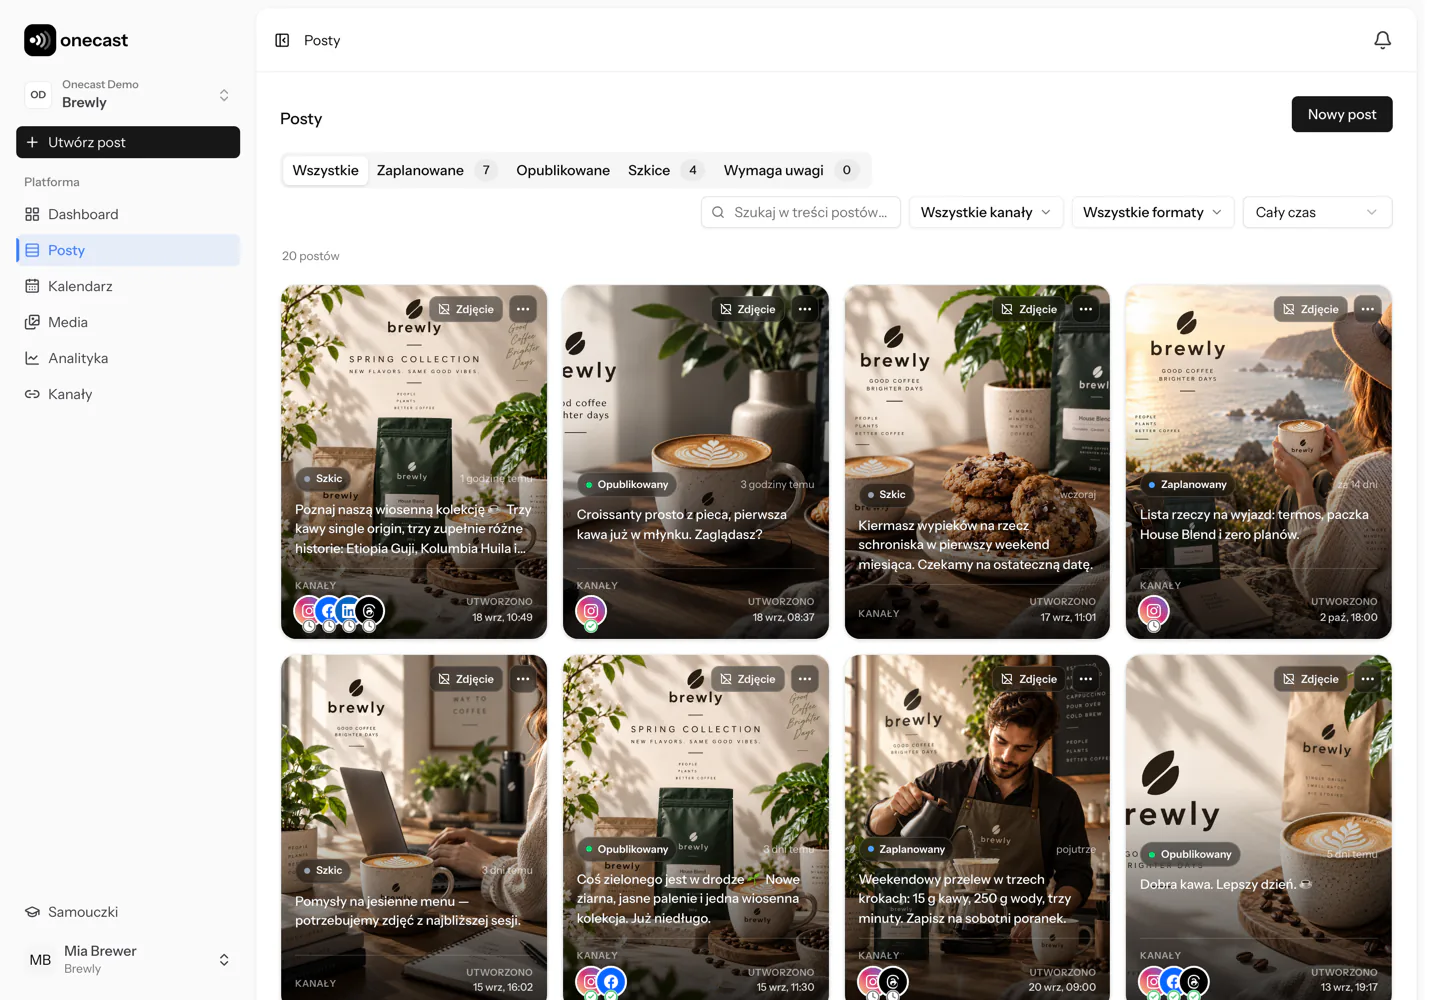Image resolution: width=1440 pixels, height=1000 pixels.
Task: Open the Cały czas date filter
Action: 1317,212
